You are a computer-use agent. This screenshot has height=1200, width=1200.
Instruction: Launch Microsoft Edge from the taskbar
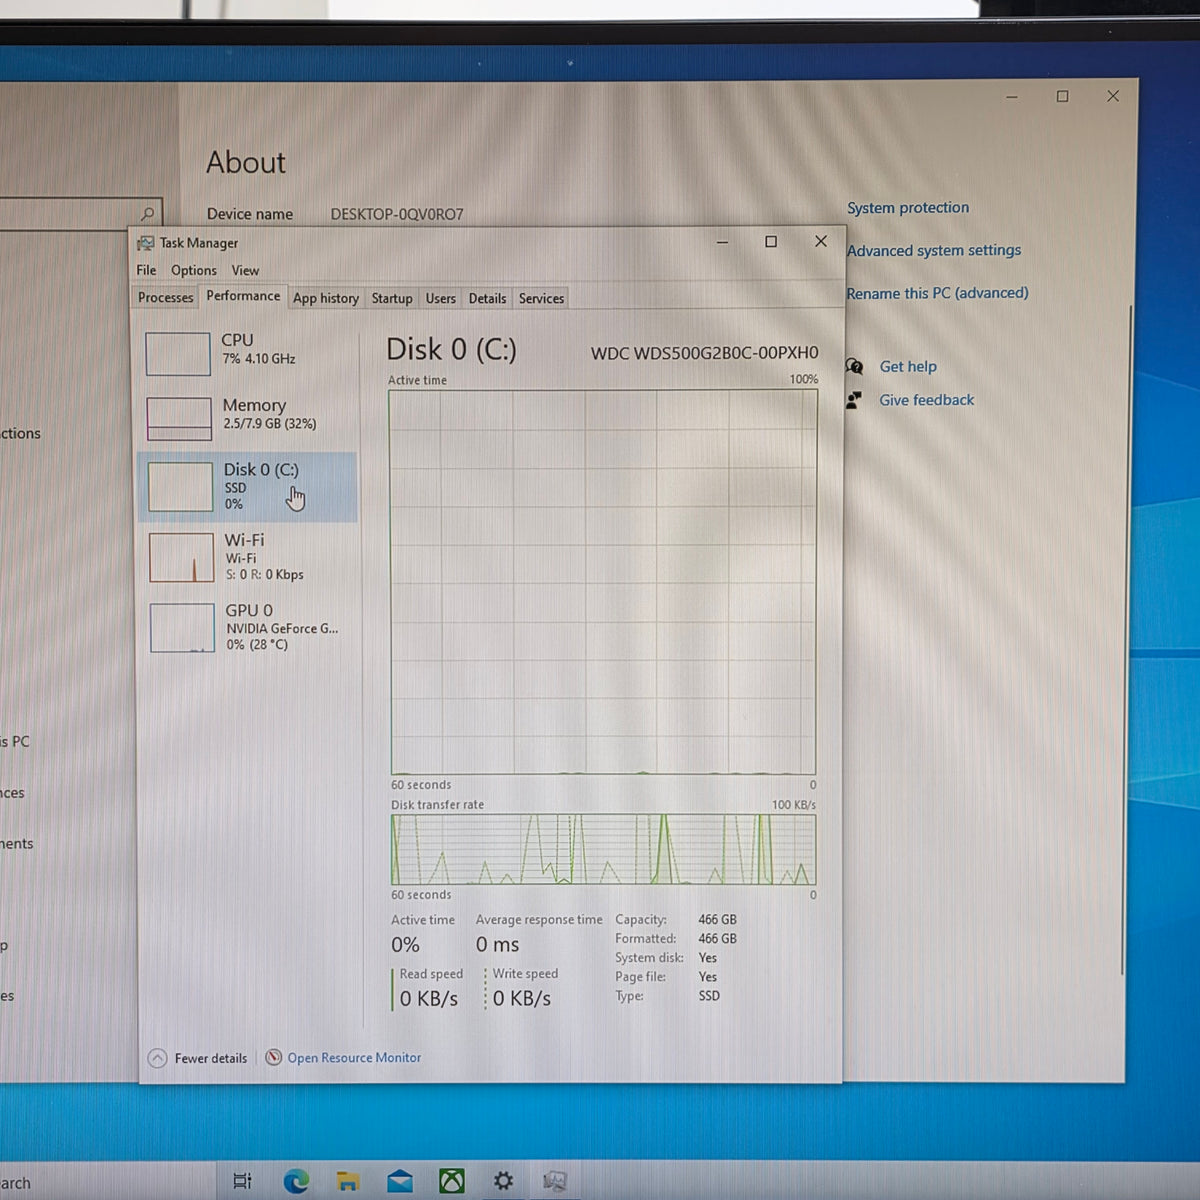(296, 1181)
